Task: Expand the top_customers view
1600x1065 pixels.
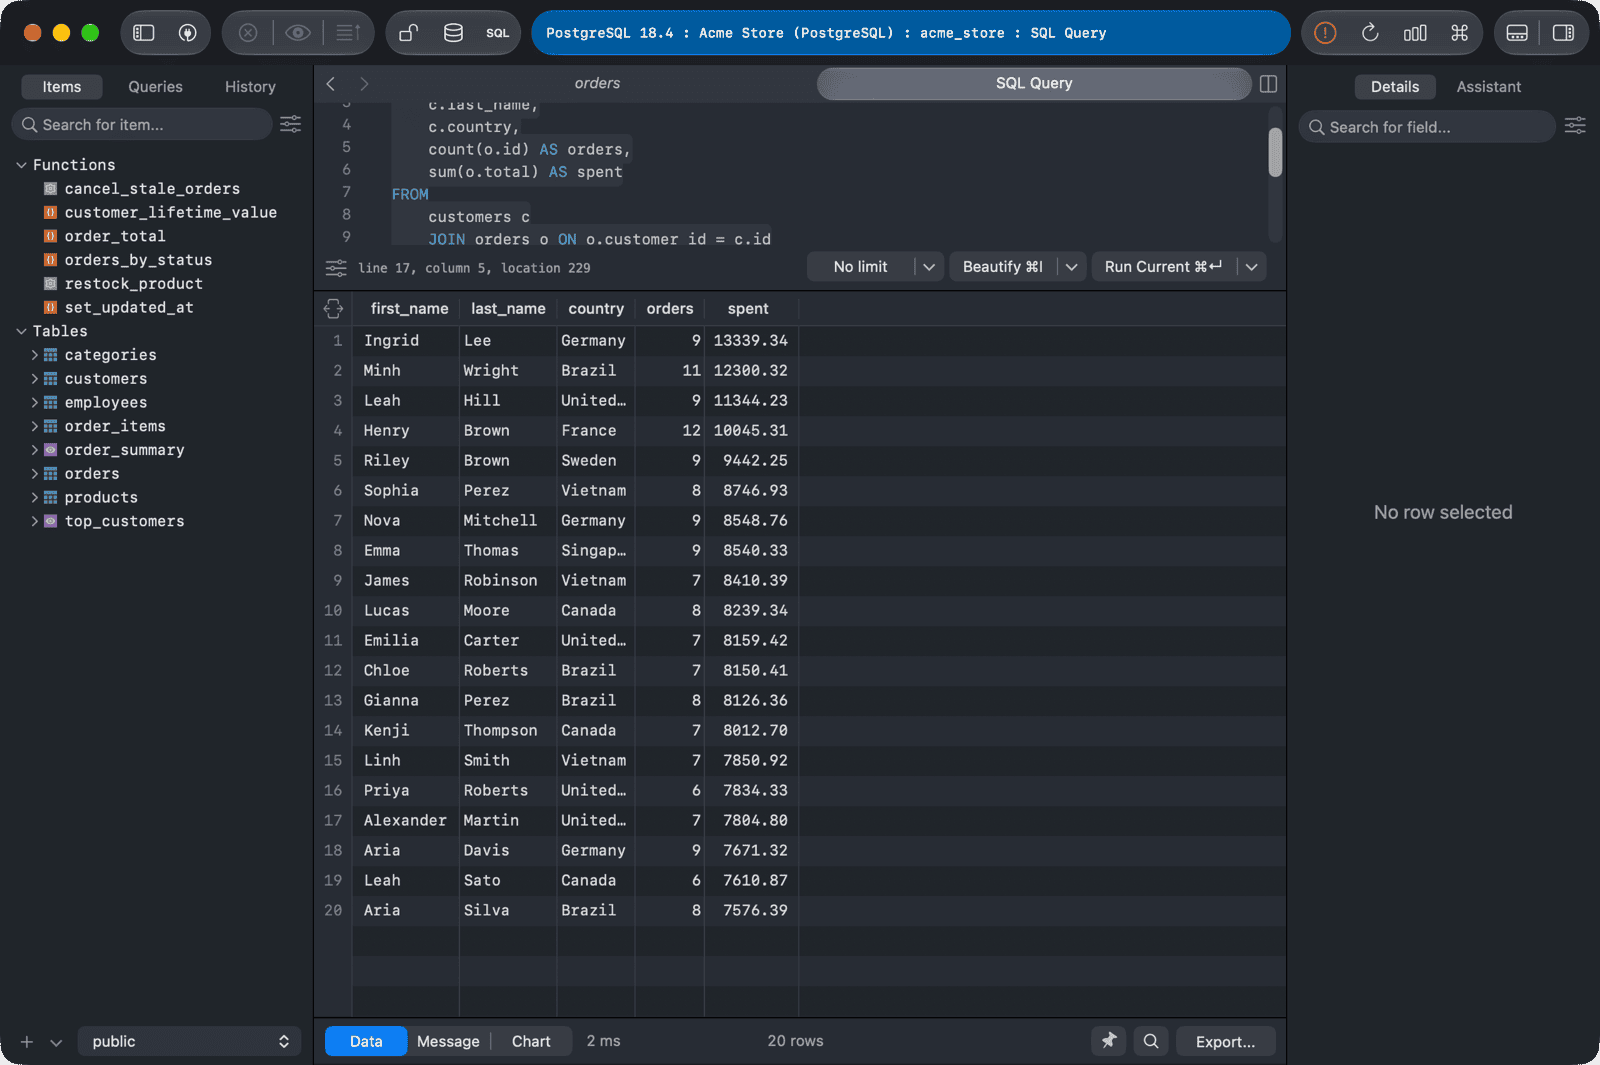Action: tap(35, 521)
